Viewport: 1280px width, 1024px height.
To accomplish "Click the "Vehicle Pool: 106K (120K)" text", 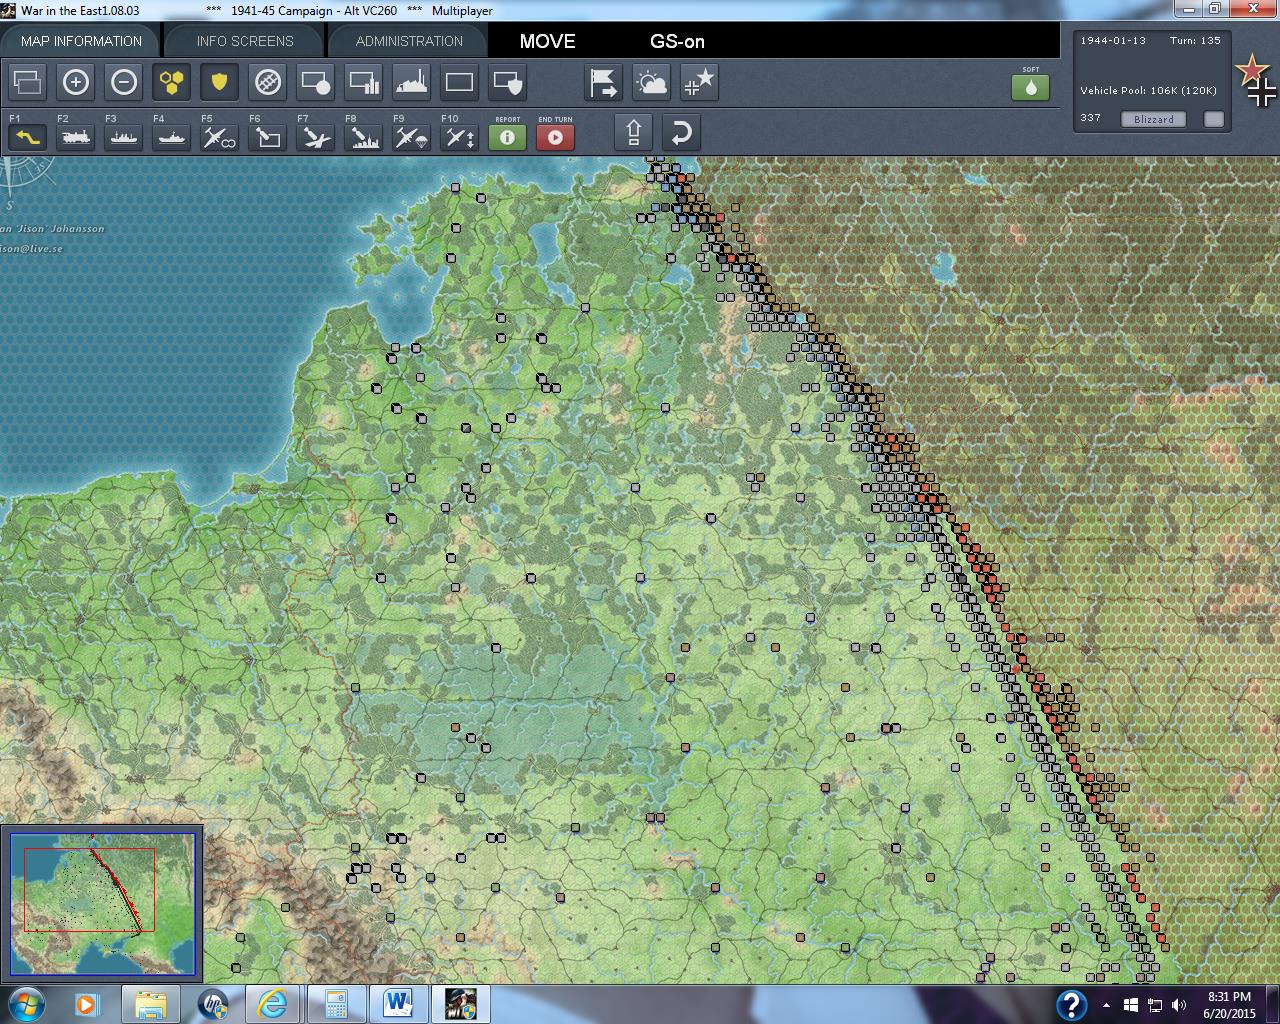I will point(1148,90).
